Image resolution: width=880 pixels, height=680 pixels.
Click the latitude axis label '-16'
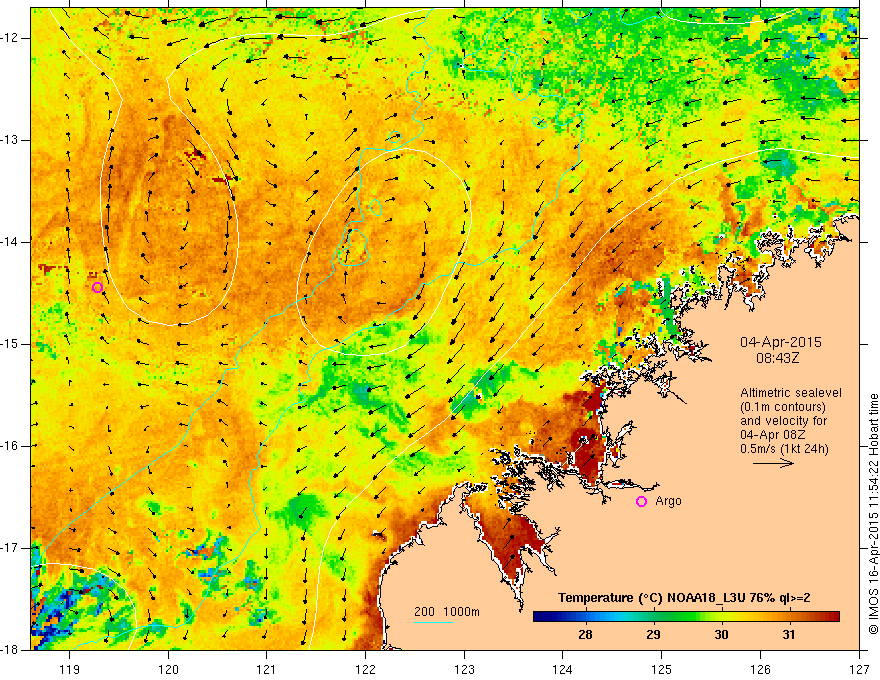(x=10, y=446)
